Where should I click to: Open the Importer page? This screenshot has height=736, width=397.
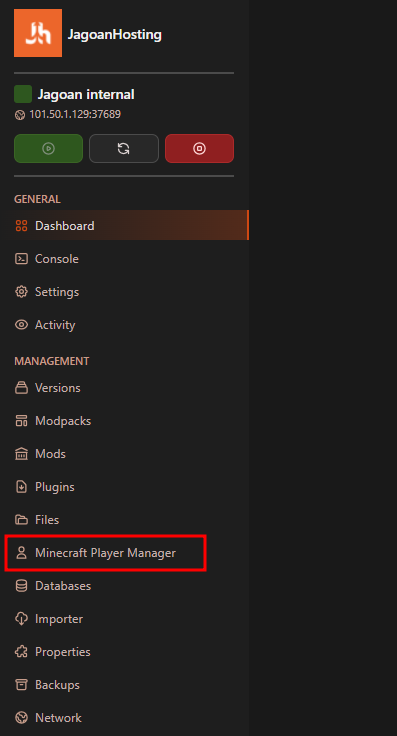59,619
